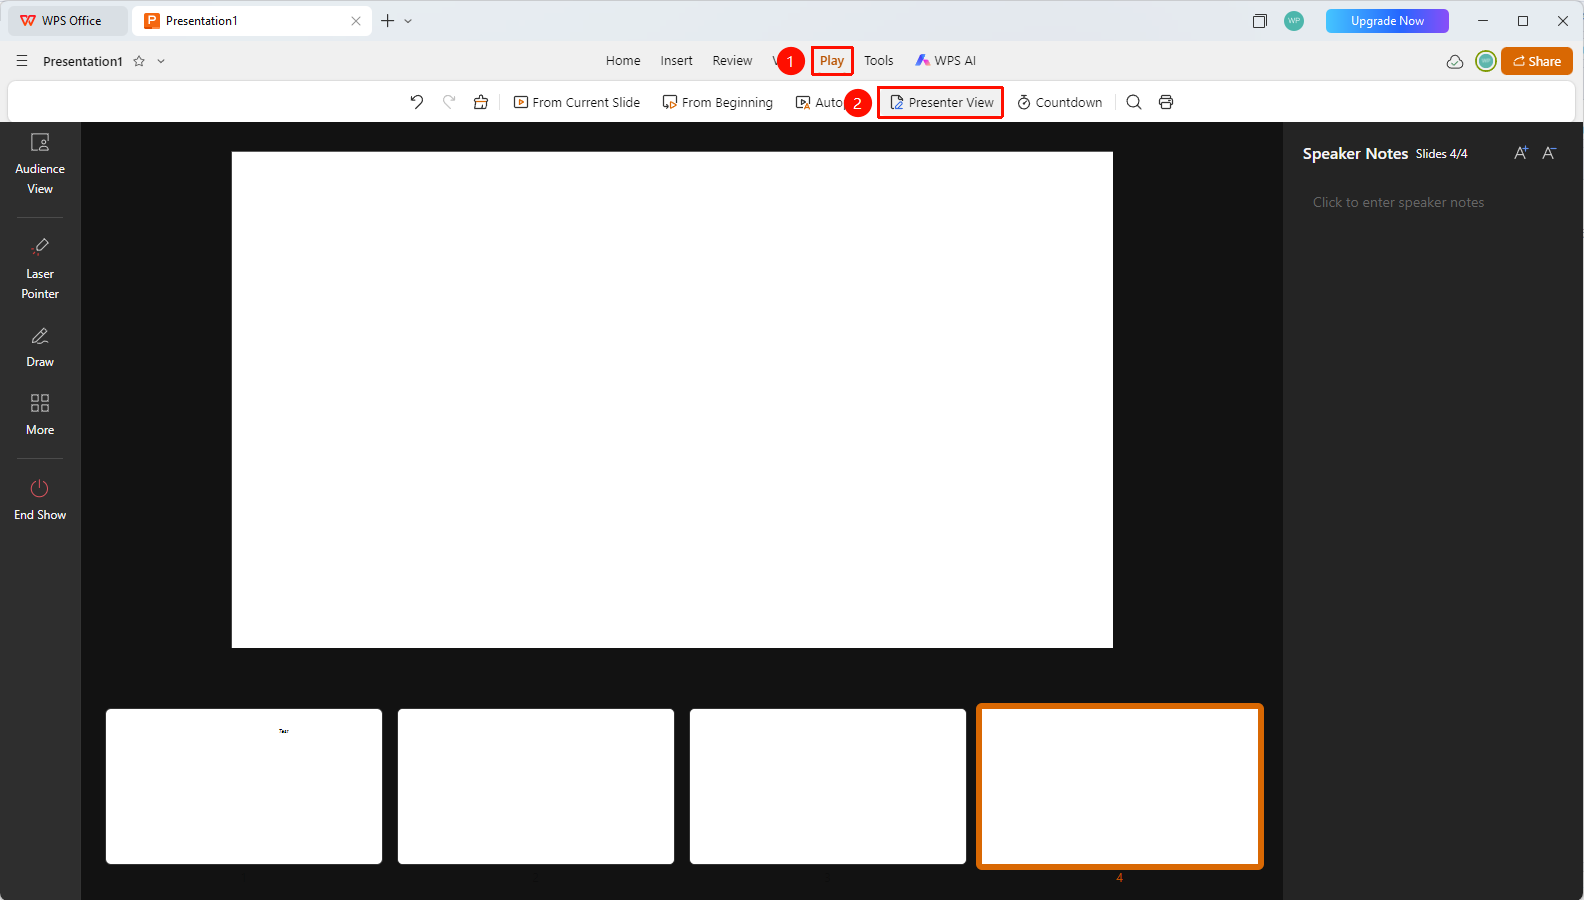Expand the new tab dropdown arrow
This screenshot has height=900, width=1584.
pyautogui.click(x=408, y=21)
